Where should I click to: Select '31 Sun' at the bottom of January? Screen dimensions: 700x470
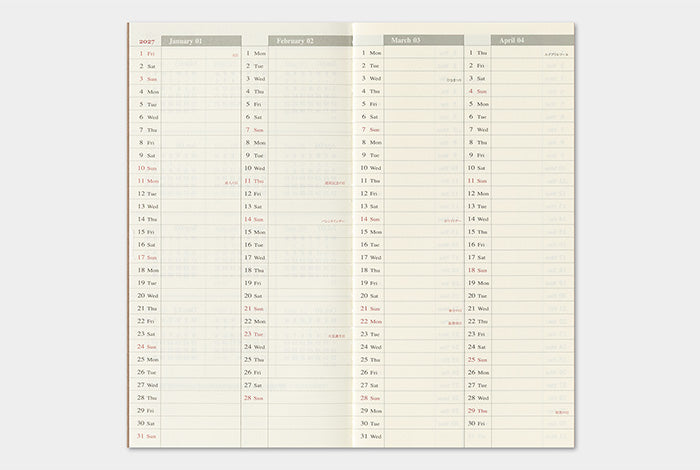coord(147,436)
